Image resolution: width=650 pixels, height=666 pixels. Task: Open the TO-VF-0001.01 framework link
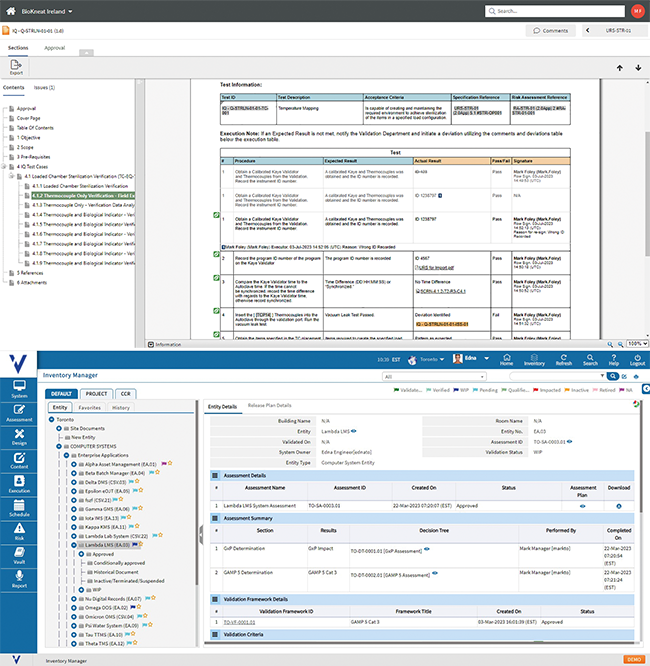[x=239, y=622]
